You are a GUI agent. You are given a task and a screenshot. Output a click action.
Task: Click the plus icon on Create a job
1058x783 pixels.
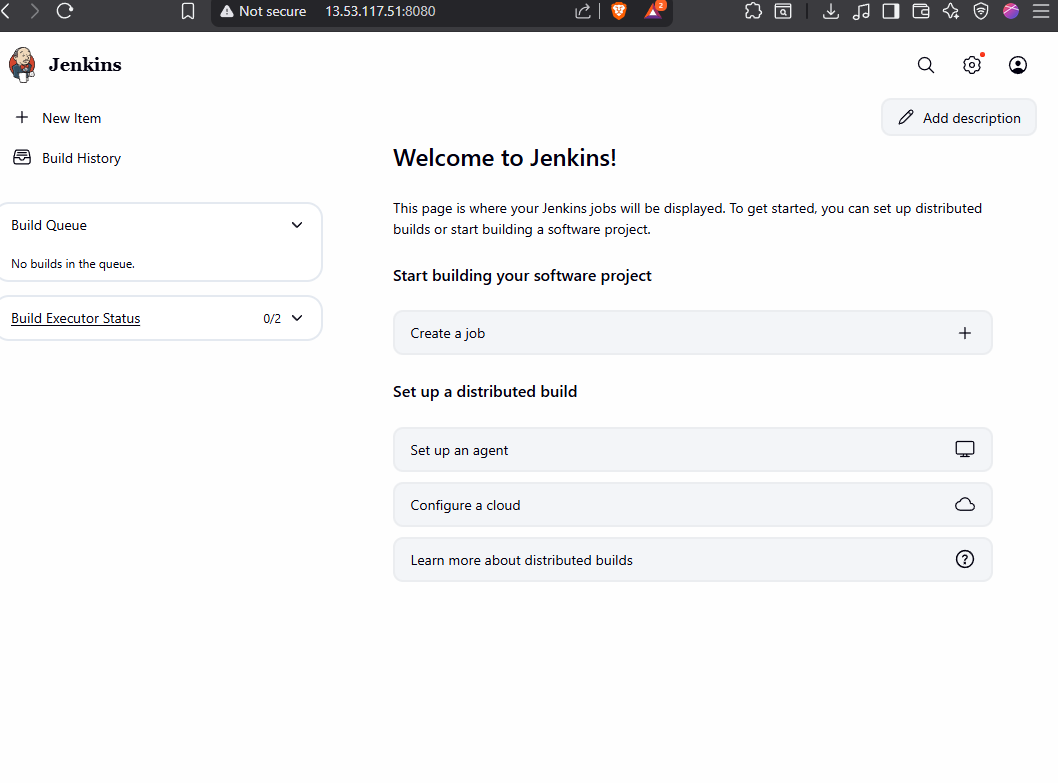965,333
